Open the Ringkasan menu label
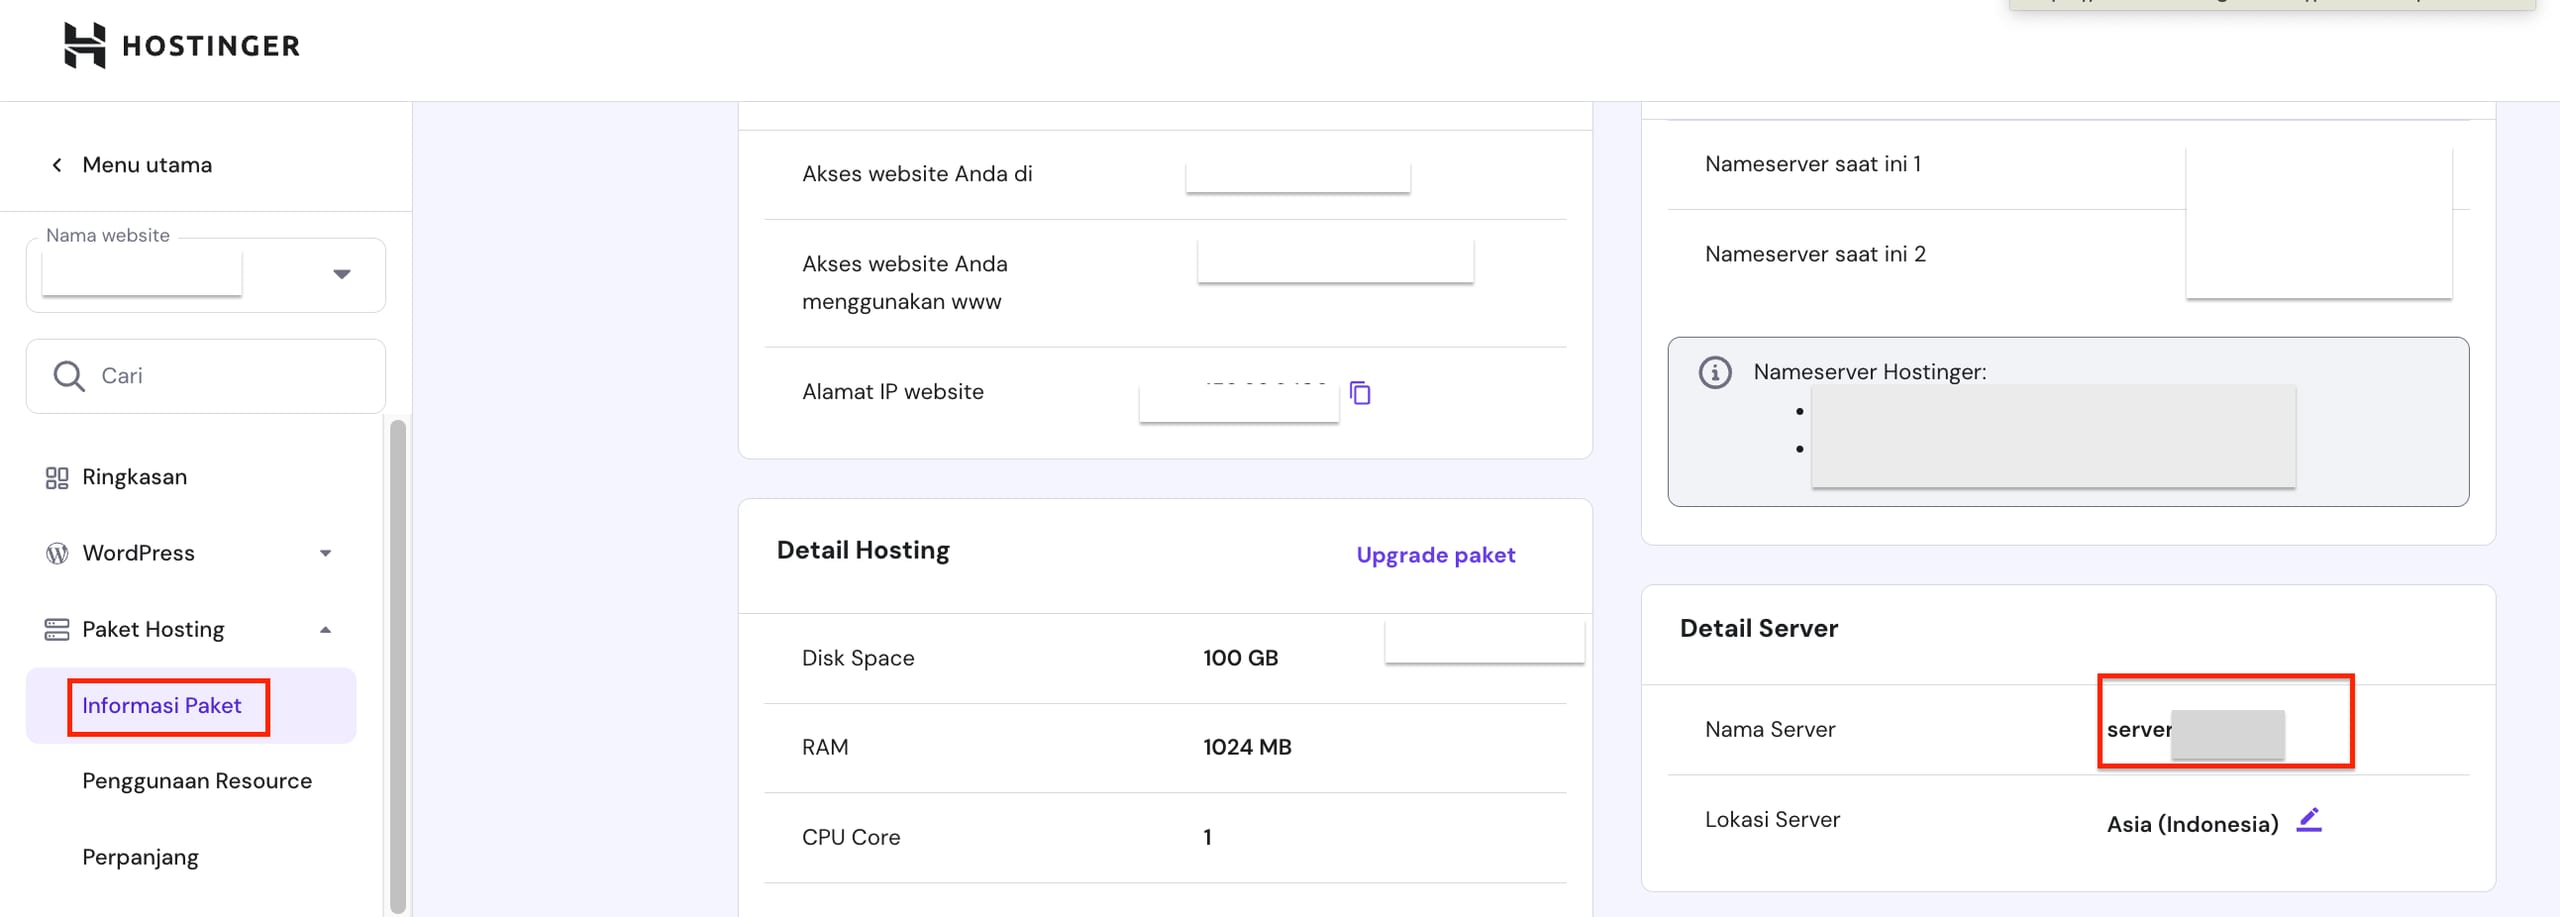 (x=134, y=478)
